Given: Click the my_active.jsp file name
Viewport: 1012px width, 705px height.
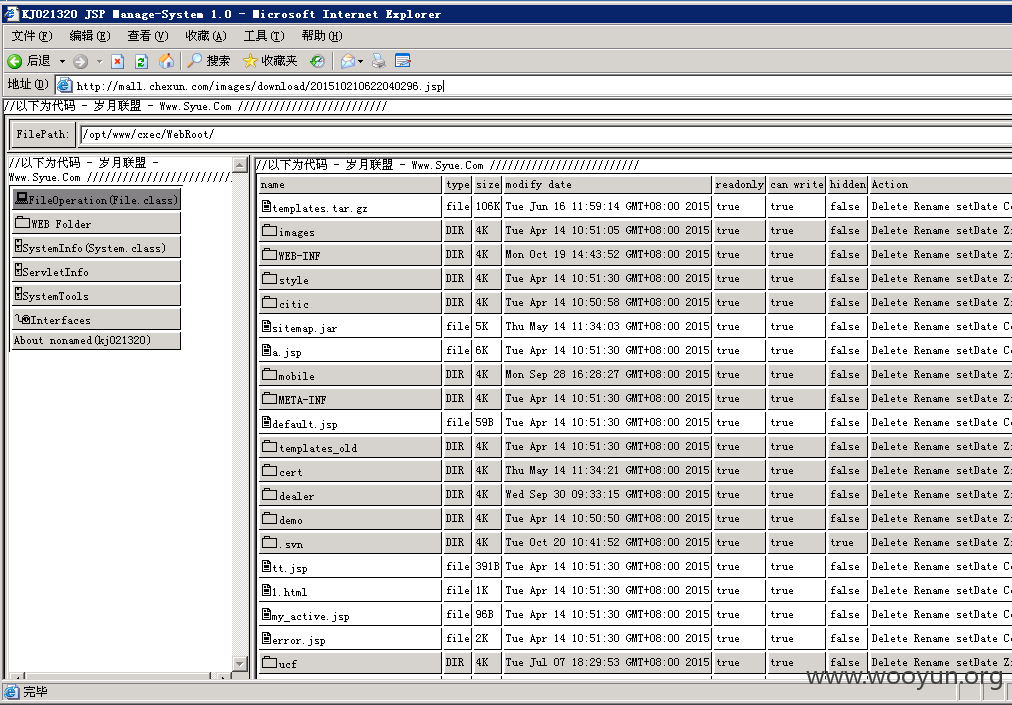Looking at the screenshot, I should tap(310, 617).
